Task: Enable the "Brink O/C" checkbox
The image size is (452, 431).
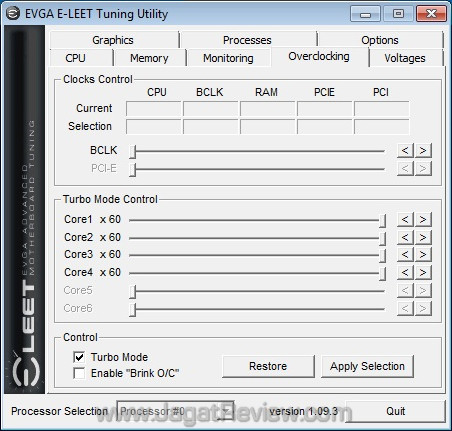Action: (79, 373)
